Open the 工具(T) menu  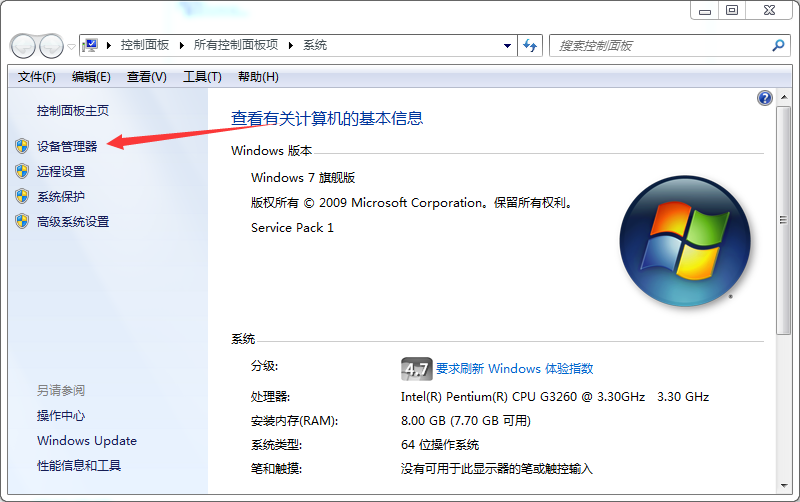(x=202, y=77)
